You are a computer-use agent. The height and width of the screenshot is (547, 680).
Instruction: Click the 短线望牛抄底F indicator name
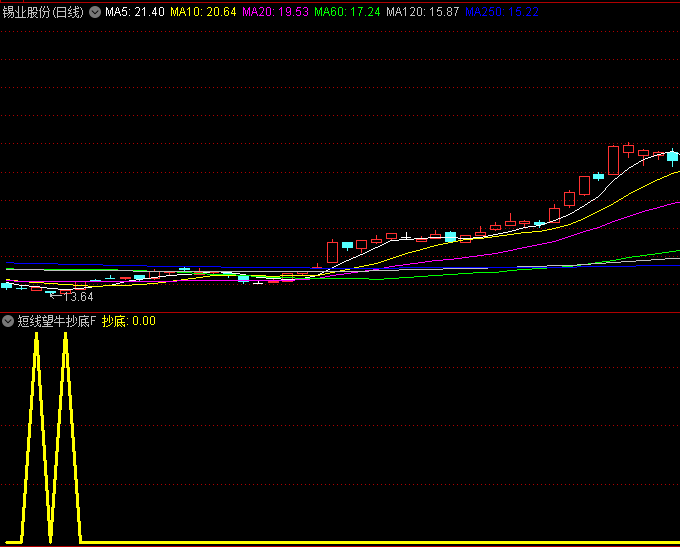click(57, 321)
